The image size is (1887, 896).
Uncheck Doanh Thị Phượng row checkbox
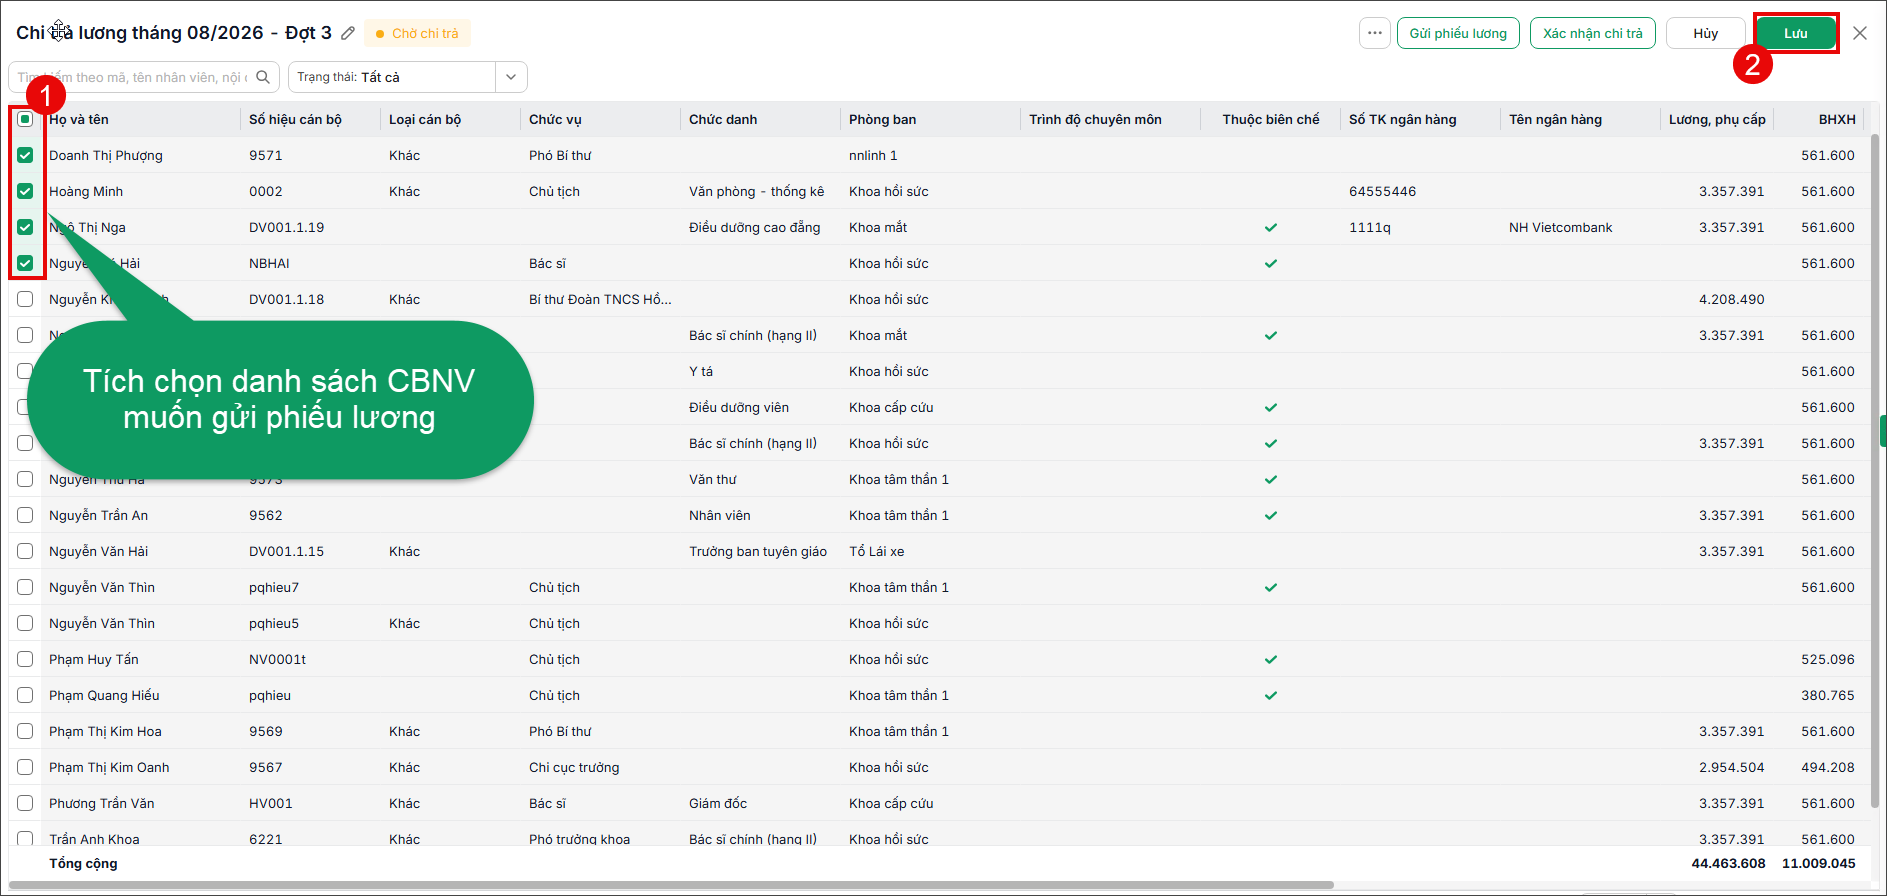pos(25,155)
